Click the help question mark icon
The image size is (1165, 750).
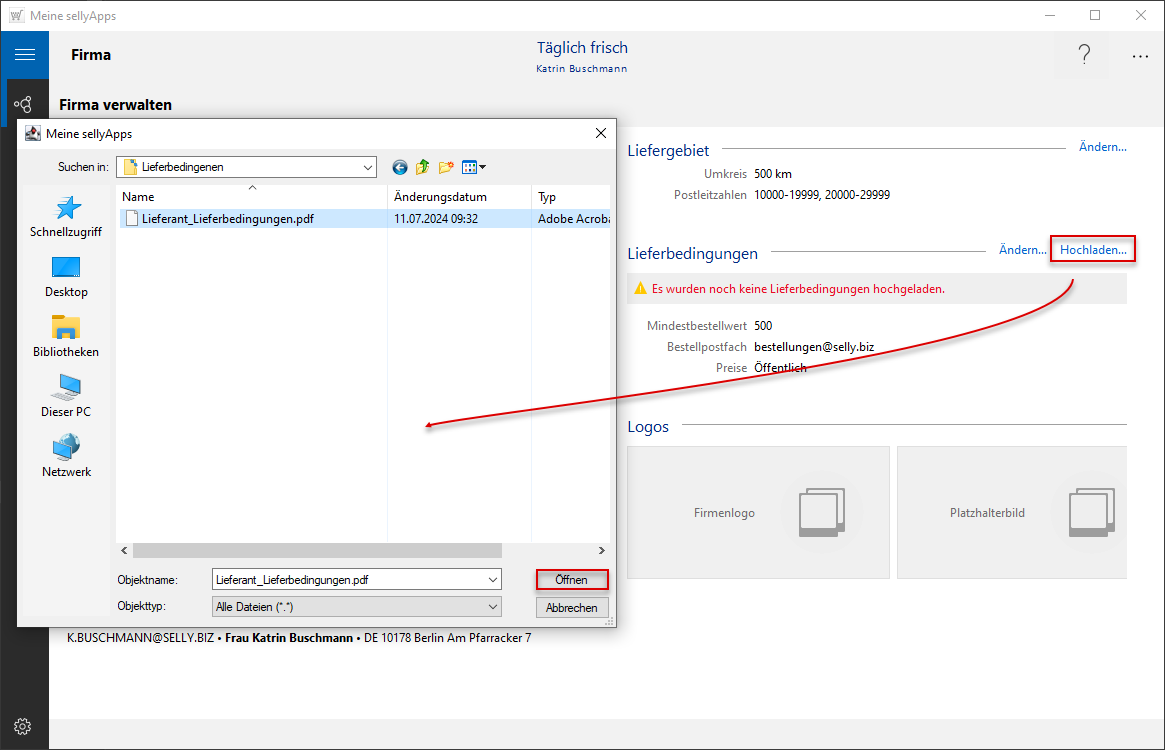click(1084, 56)
